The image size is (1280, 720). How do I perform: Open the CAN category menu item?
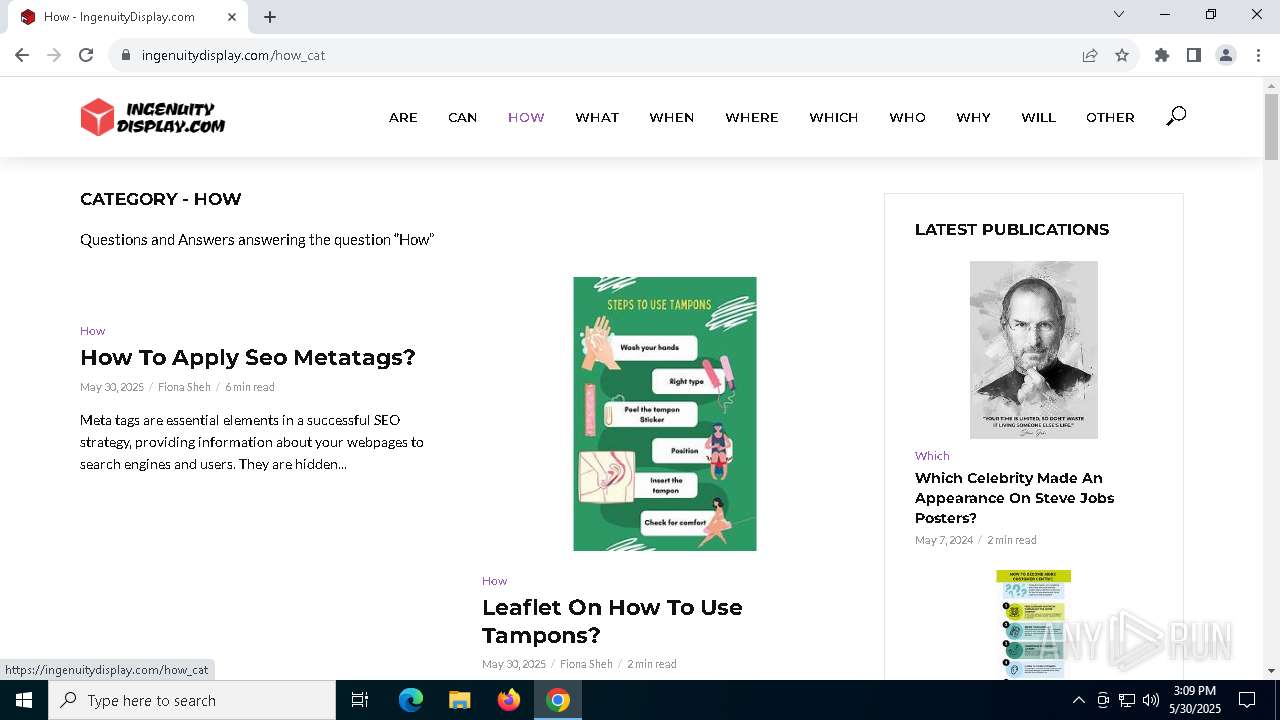(x=462, y=117)
